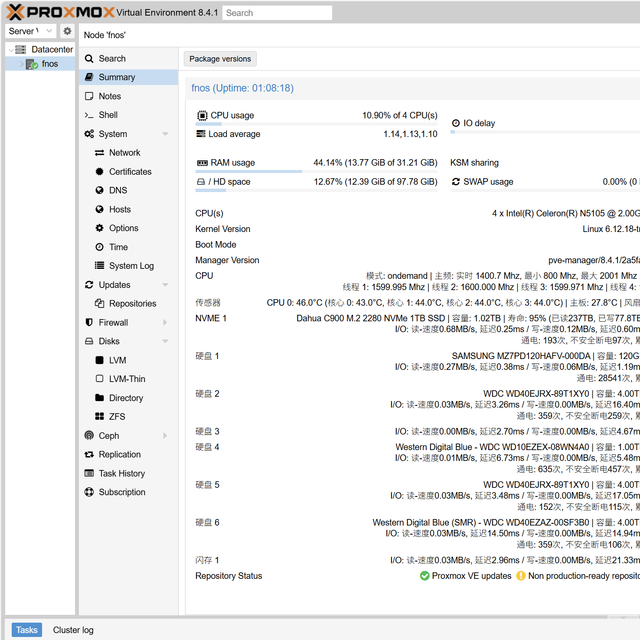Screen dimensions: 640x640
Task: Click the top Search input field
Action: [x=277, y=13]
